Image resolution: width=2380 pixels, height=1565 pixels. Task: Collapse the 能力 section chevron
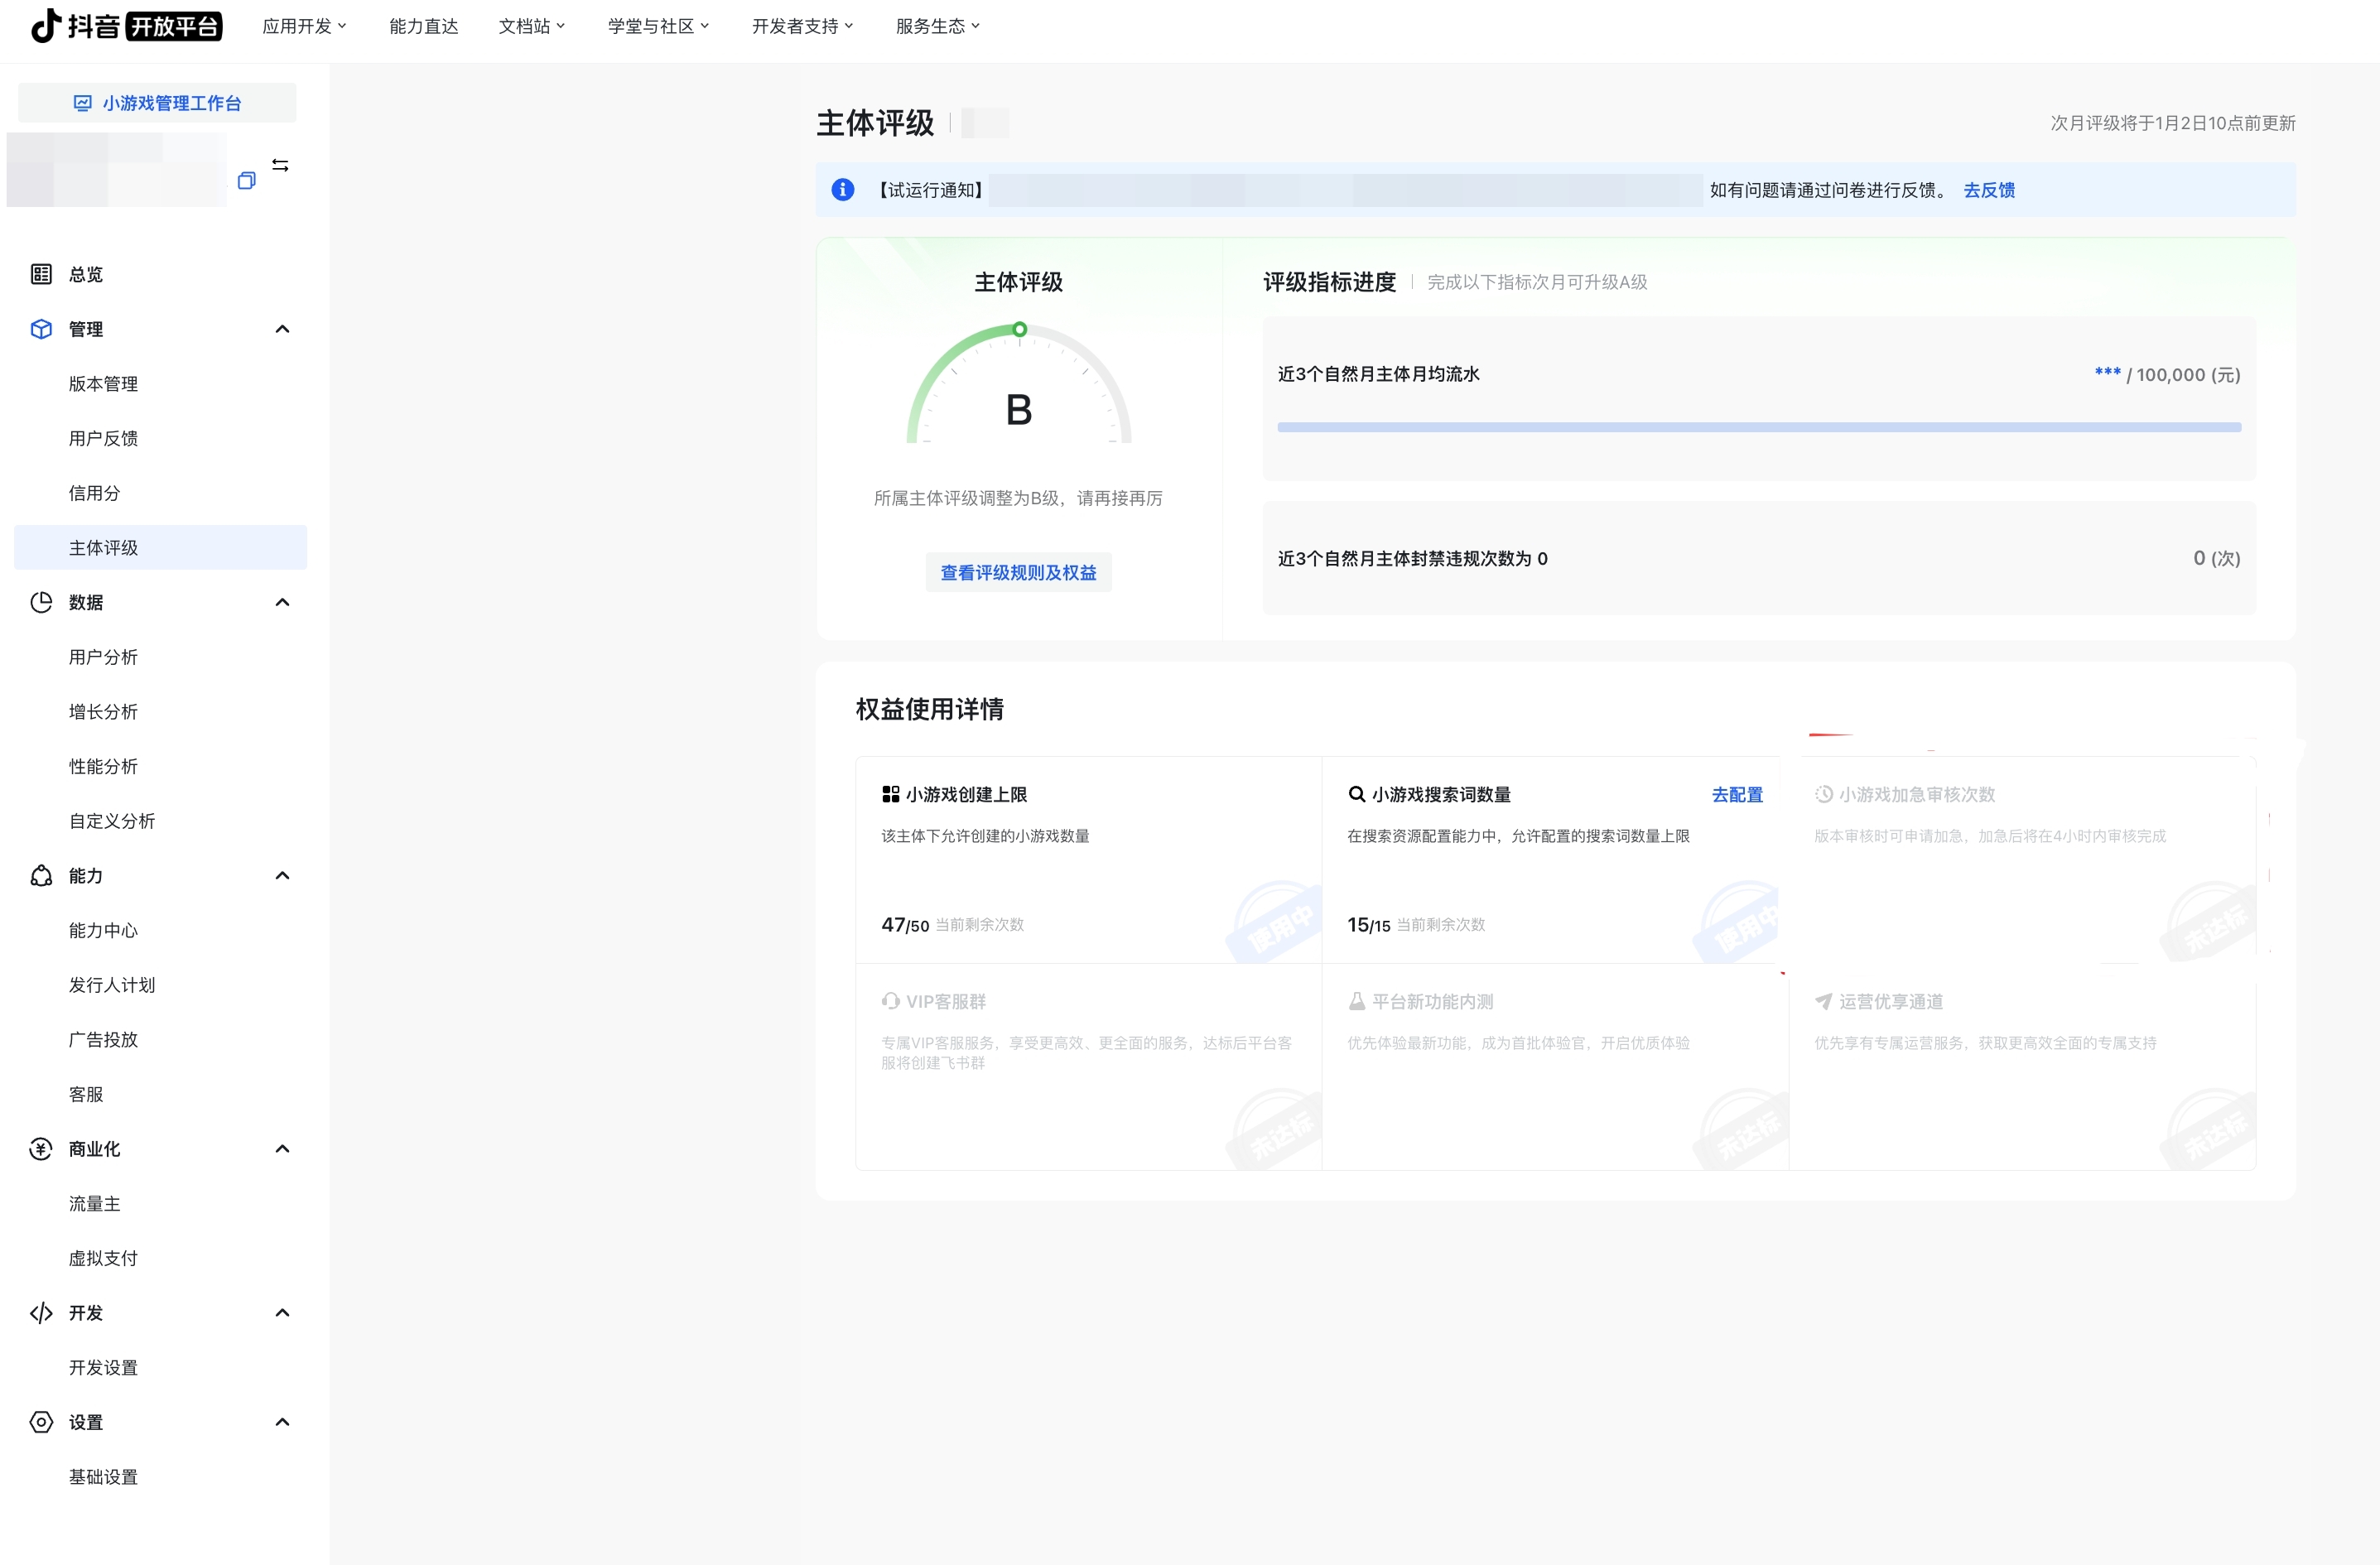282,876
